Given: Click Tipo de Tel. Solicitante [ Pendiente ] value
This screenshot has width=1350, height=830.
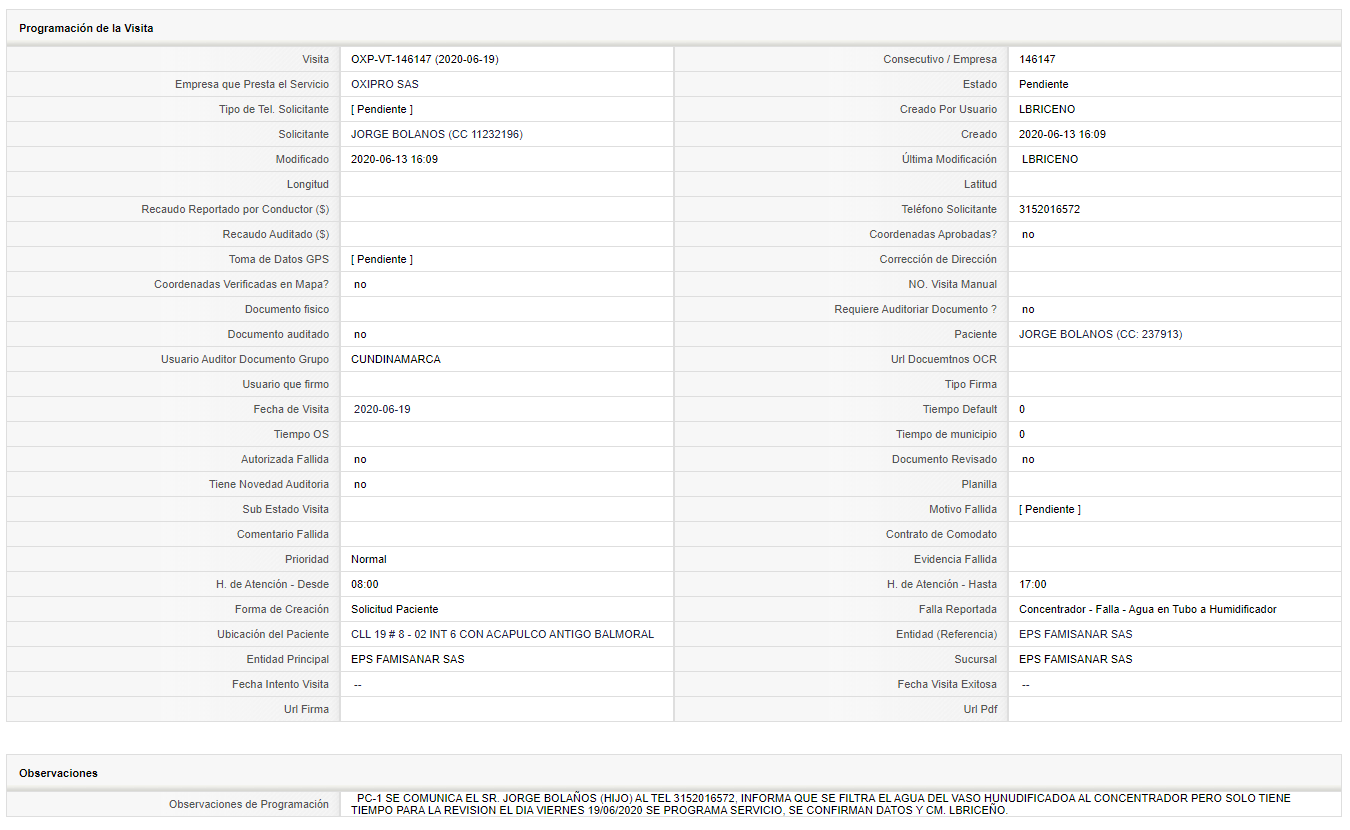Looking at the screenshot, I should [x=382, y=110].
